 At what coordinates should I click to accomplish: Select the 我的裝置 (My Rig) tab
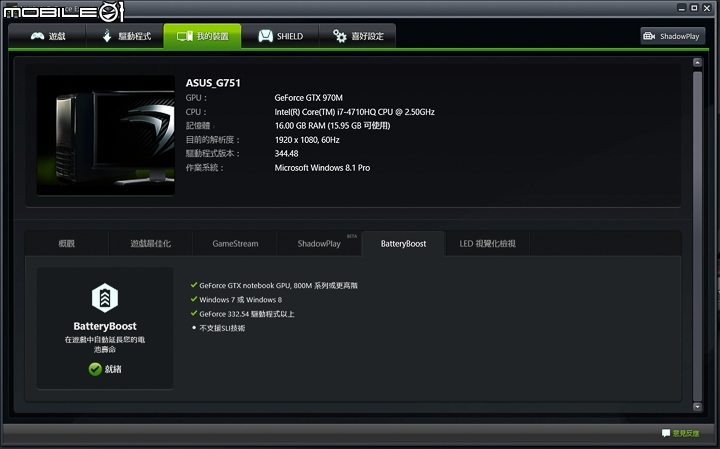coord(202,36)
